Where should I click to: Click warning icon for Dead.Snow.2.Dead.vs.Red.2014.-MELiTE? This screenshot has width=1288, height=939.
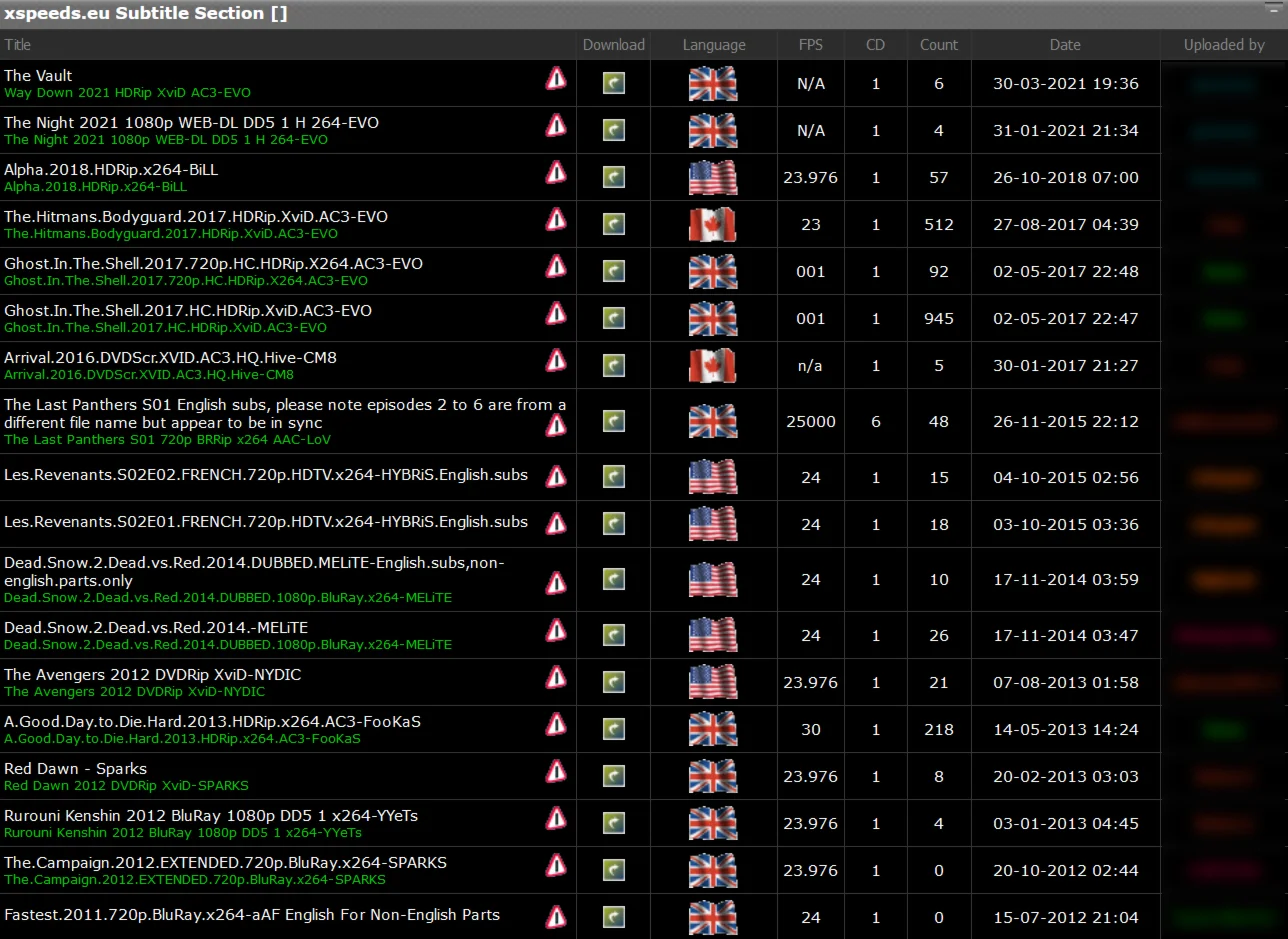[x=556, y=630]
